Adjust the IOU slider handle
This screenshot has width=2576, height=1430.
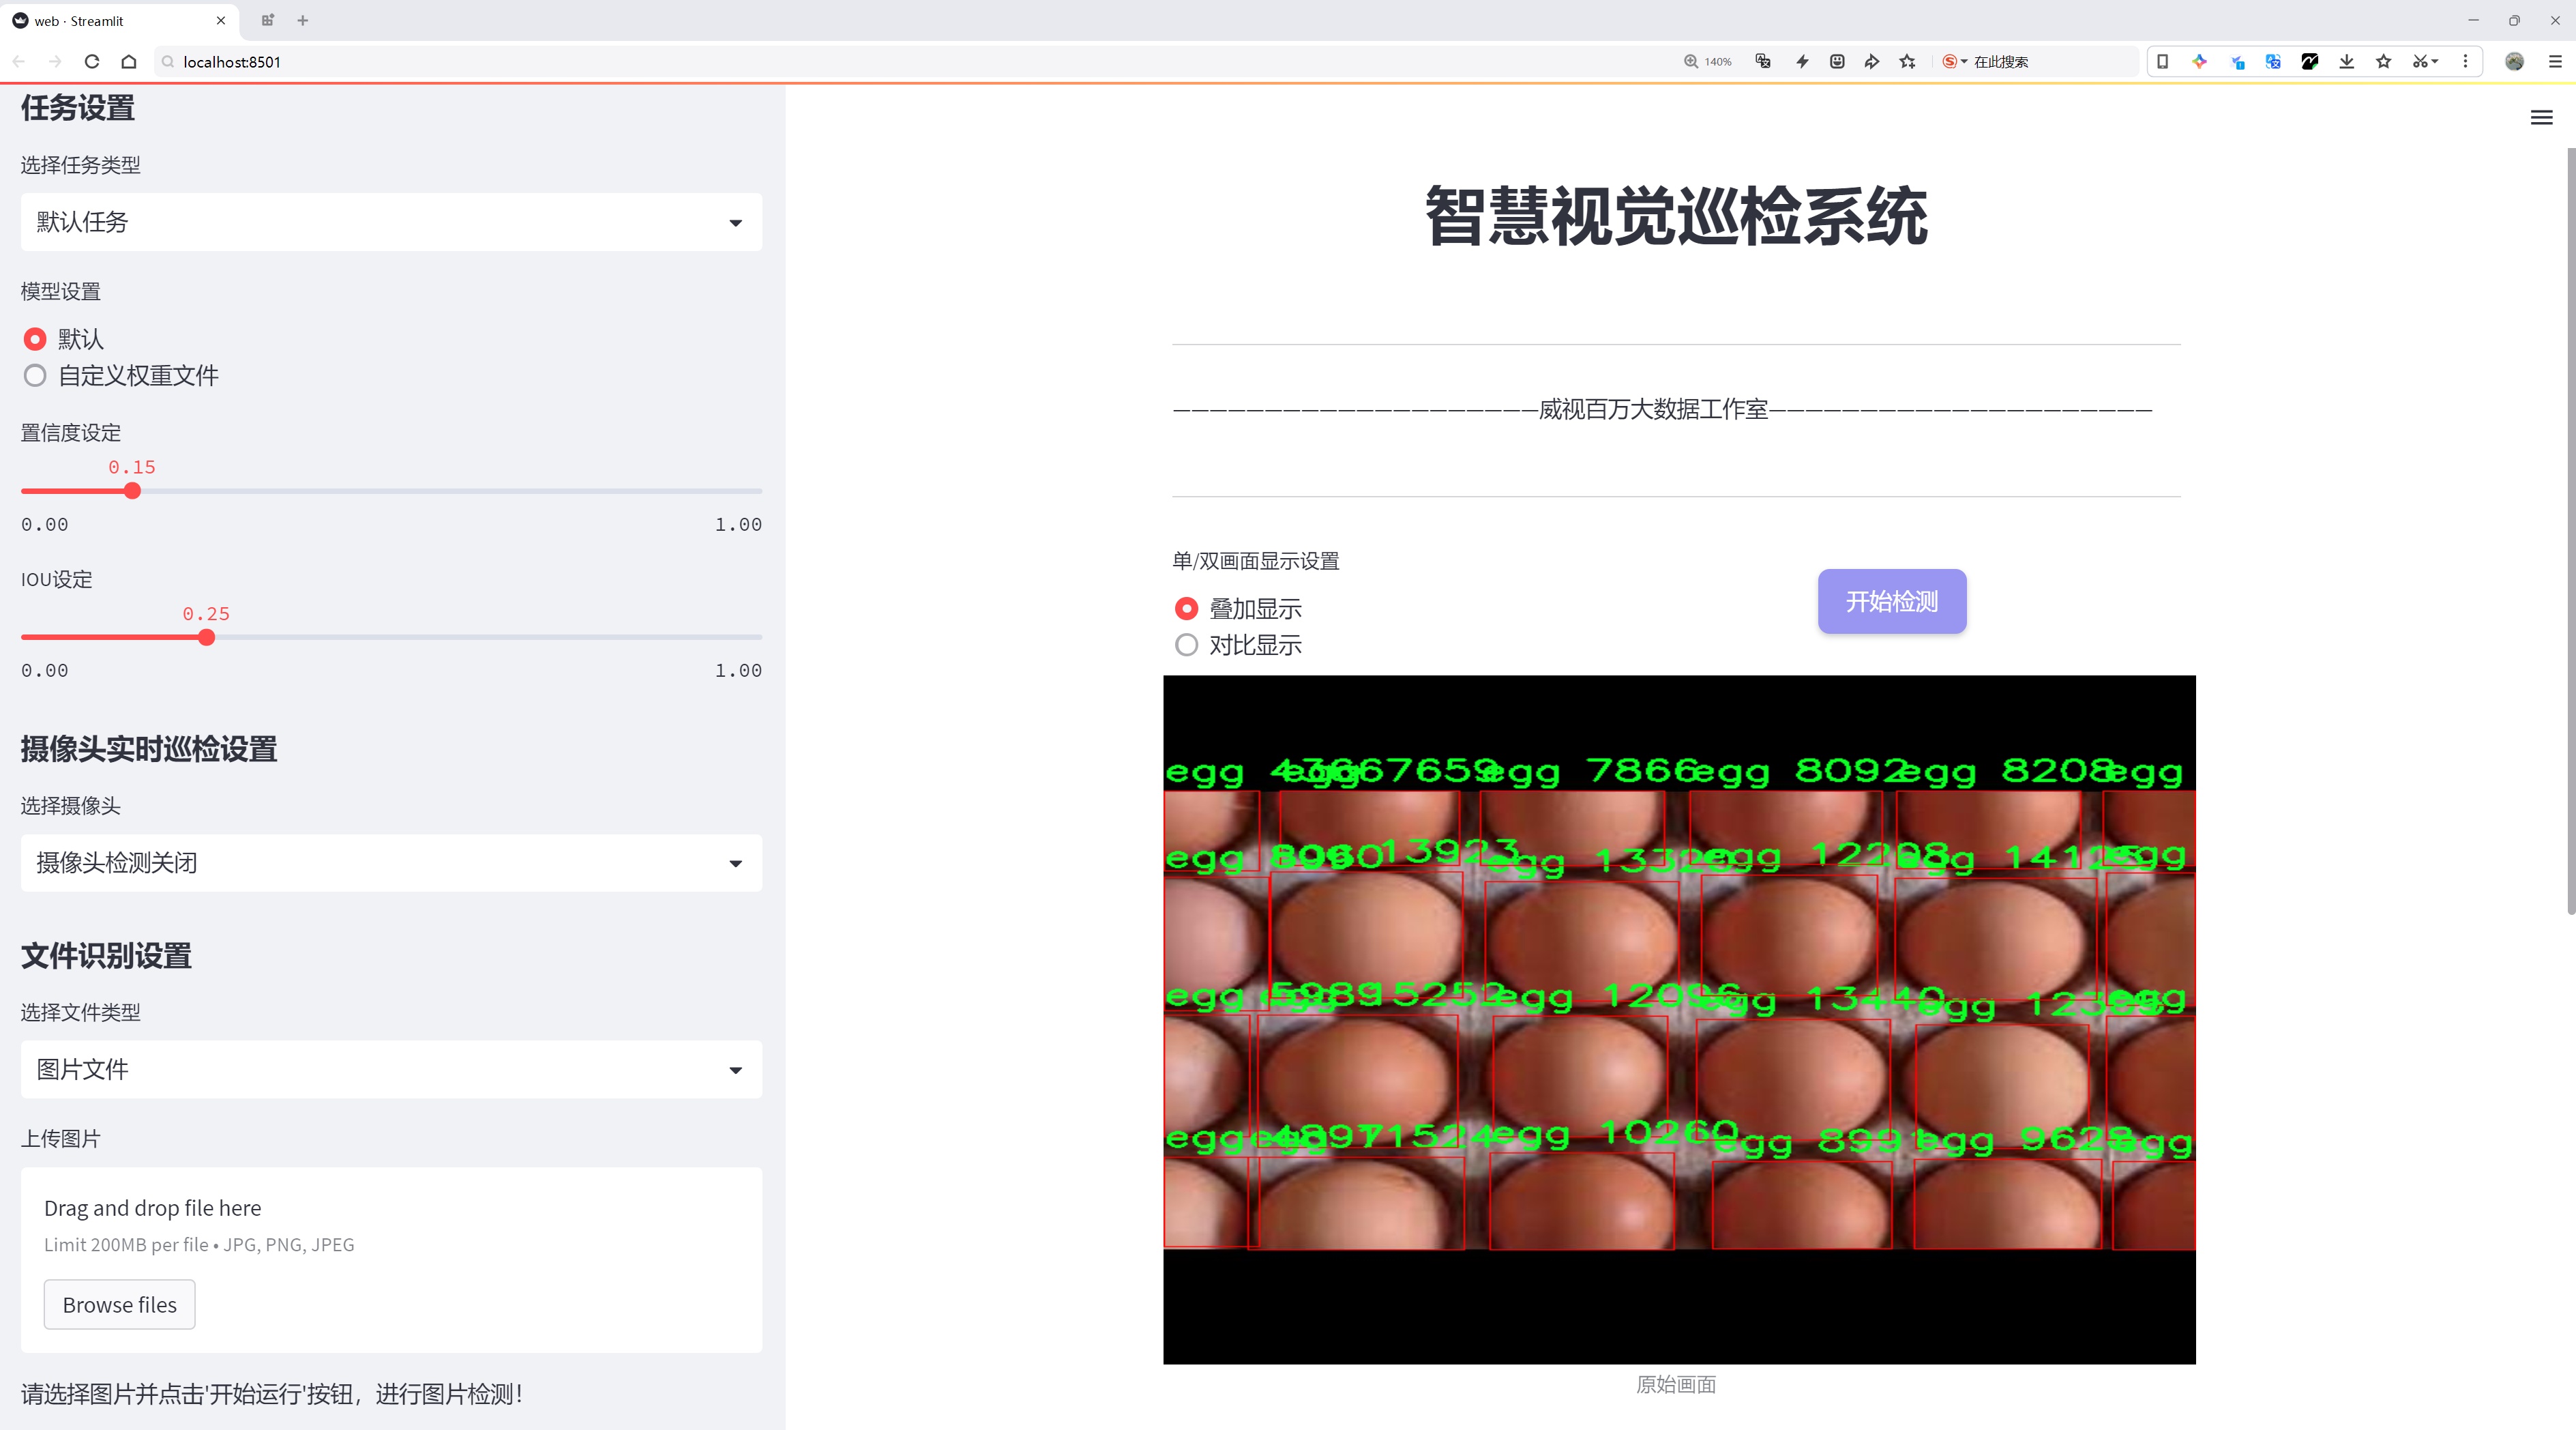point(206,638)
